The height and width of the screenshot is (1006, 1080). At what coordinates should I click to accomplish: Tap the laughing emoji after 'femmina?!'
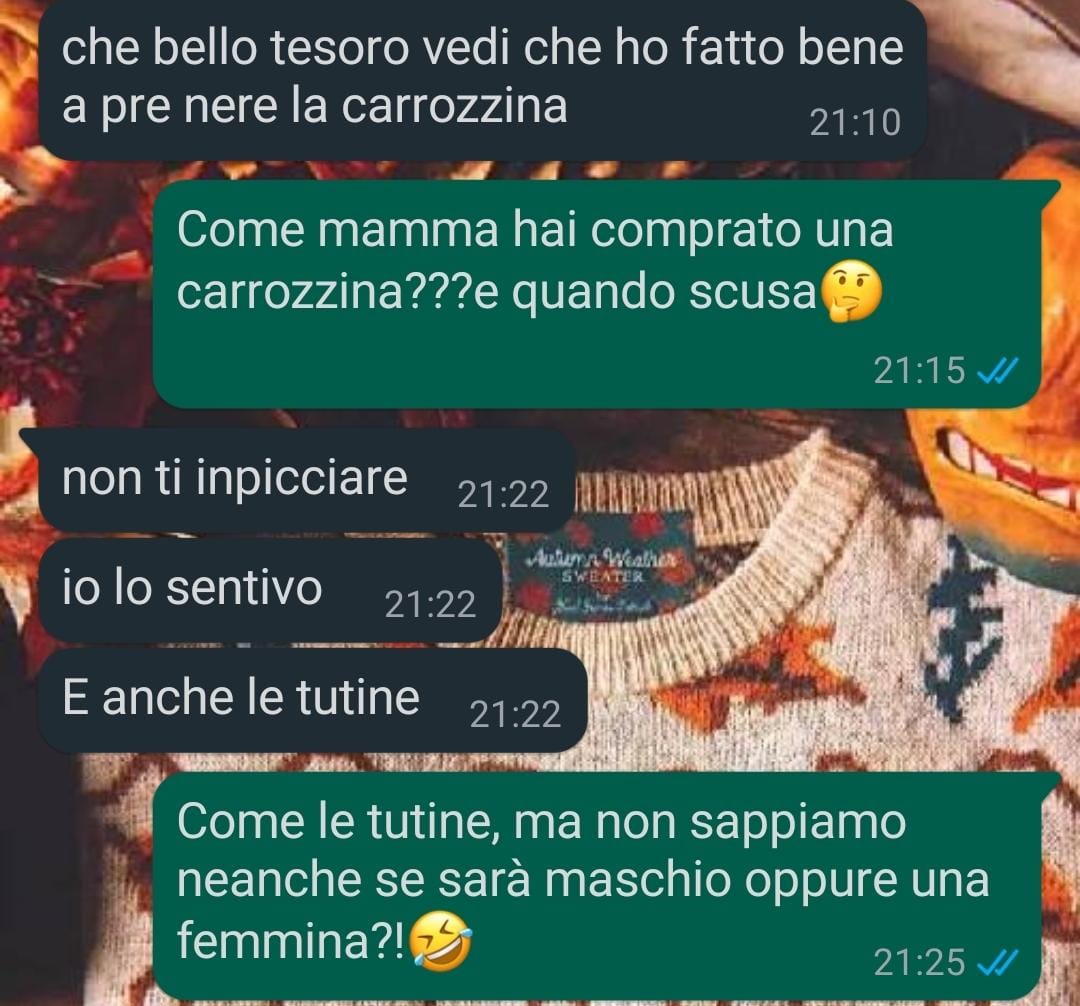coord(441,941)
